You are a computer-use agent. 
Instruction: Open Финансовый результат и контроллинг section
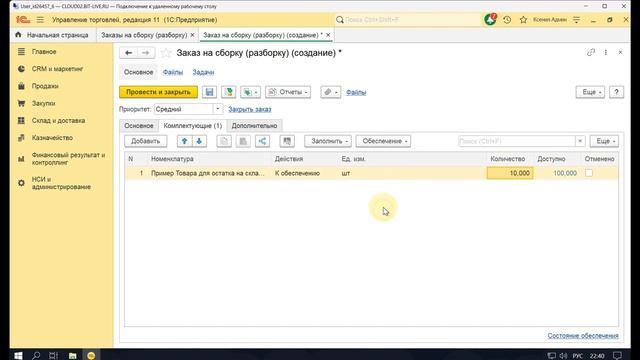coord(68,158)
